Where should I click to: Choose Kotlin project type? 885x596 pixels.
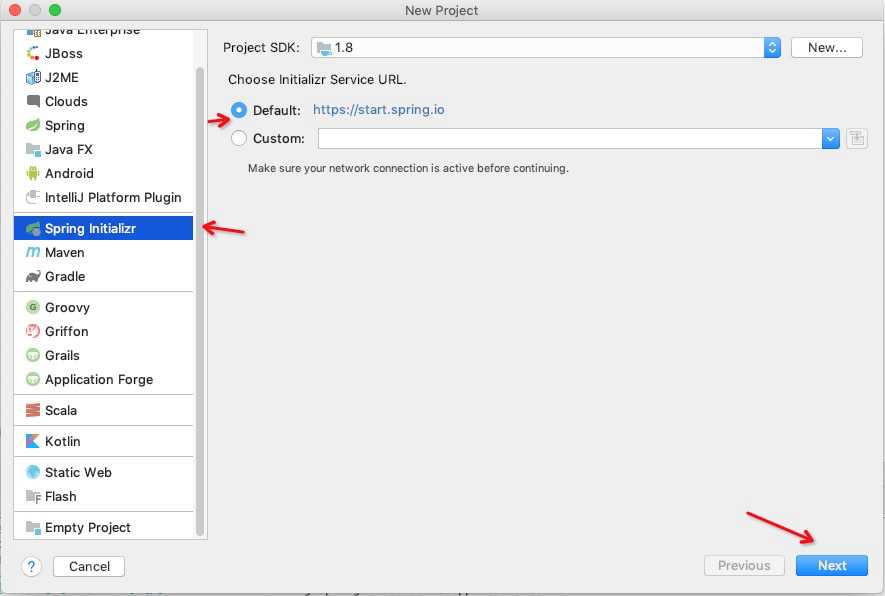pyautogui.click(x=103, y=441)
